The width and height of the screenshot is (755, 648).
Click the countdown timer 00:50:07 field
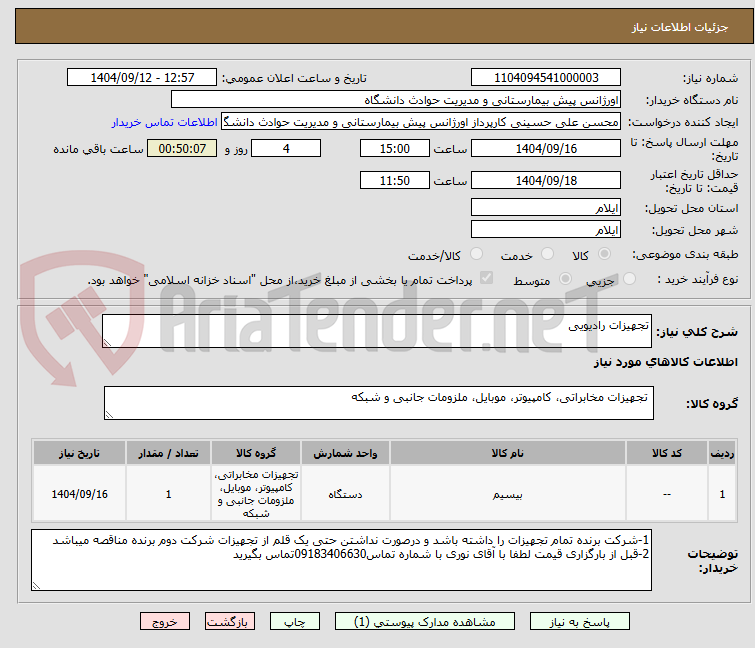182,148
